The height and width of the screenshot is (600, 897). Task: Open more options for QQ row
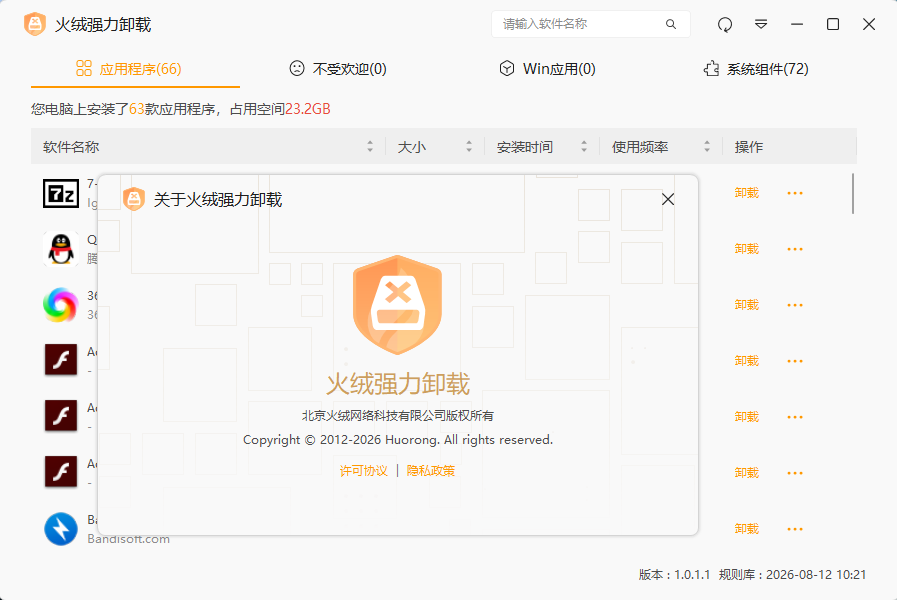[x=795, y=249]
